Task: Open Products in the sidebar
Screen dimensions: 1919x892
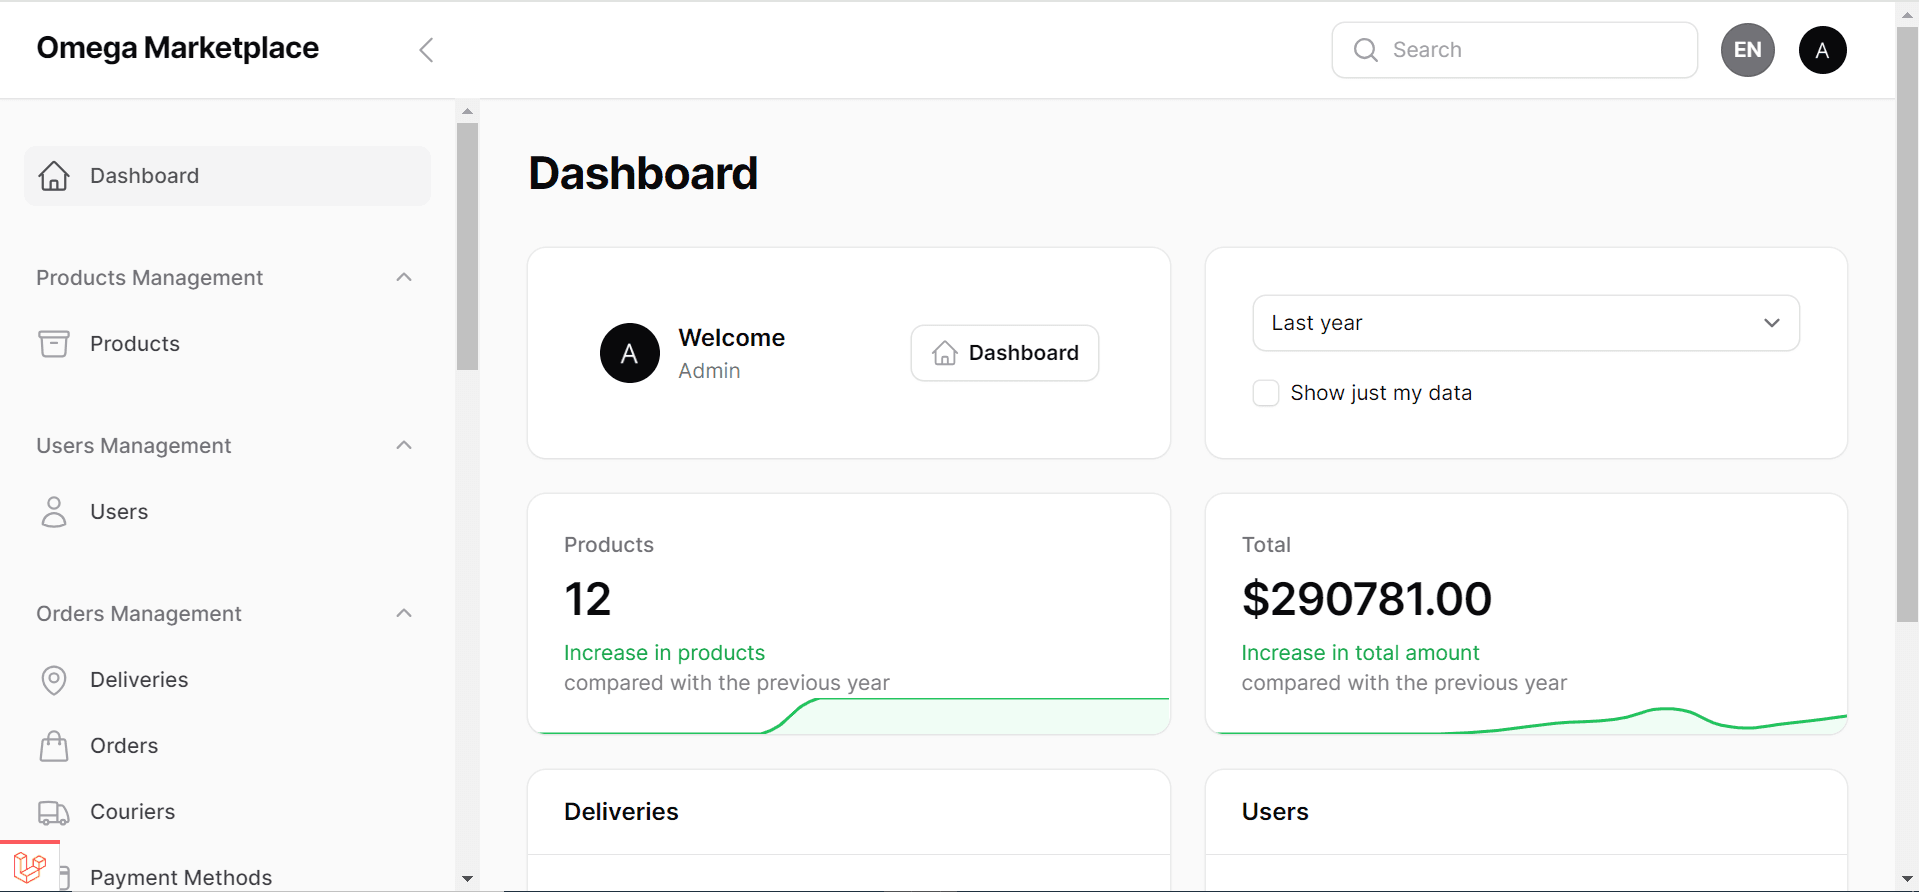Action: [227, 344]
